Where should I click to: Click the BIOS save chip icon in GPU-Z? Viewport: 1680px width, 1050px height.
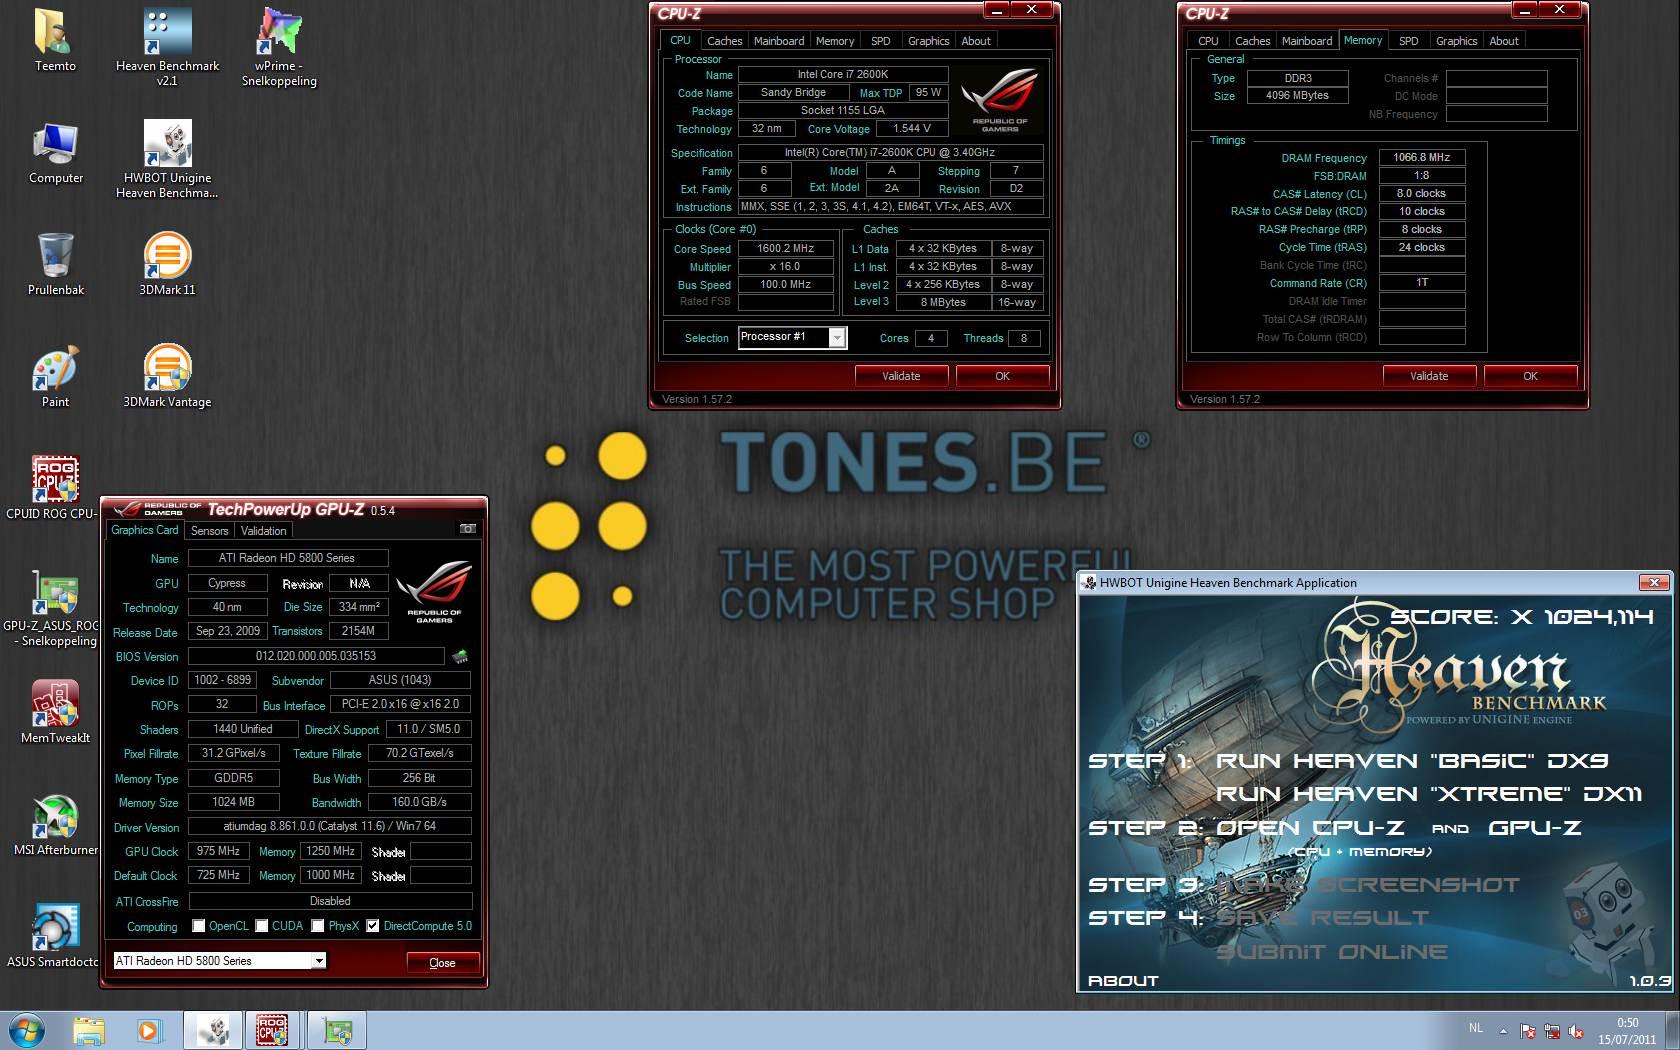coord(460,657)
